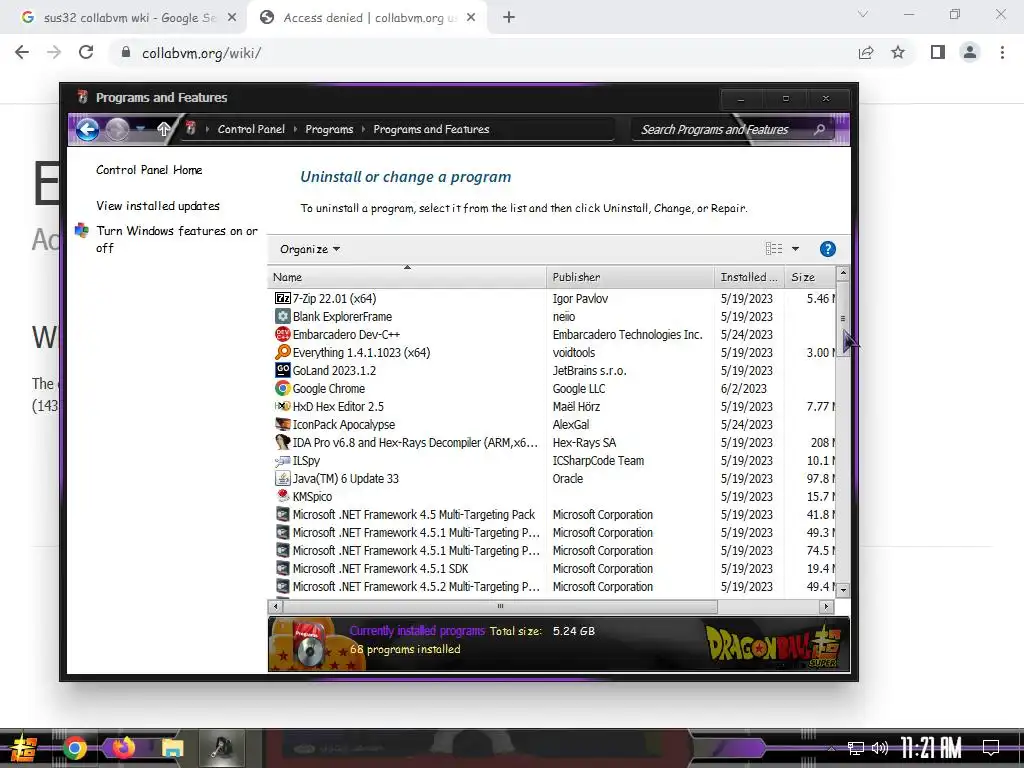Click the volume icon in system tray
Viewport: 1024px width, 768px height.
click(x=880, y=748)
